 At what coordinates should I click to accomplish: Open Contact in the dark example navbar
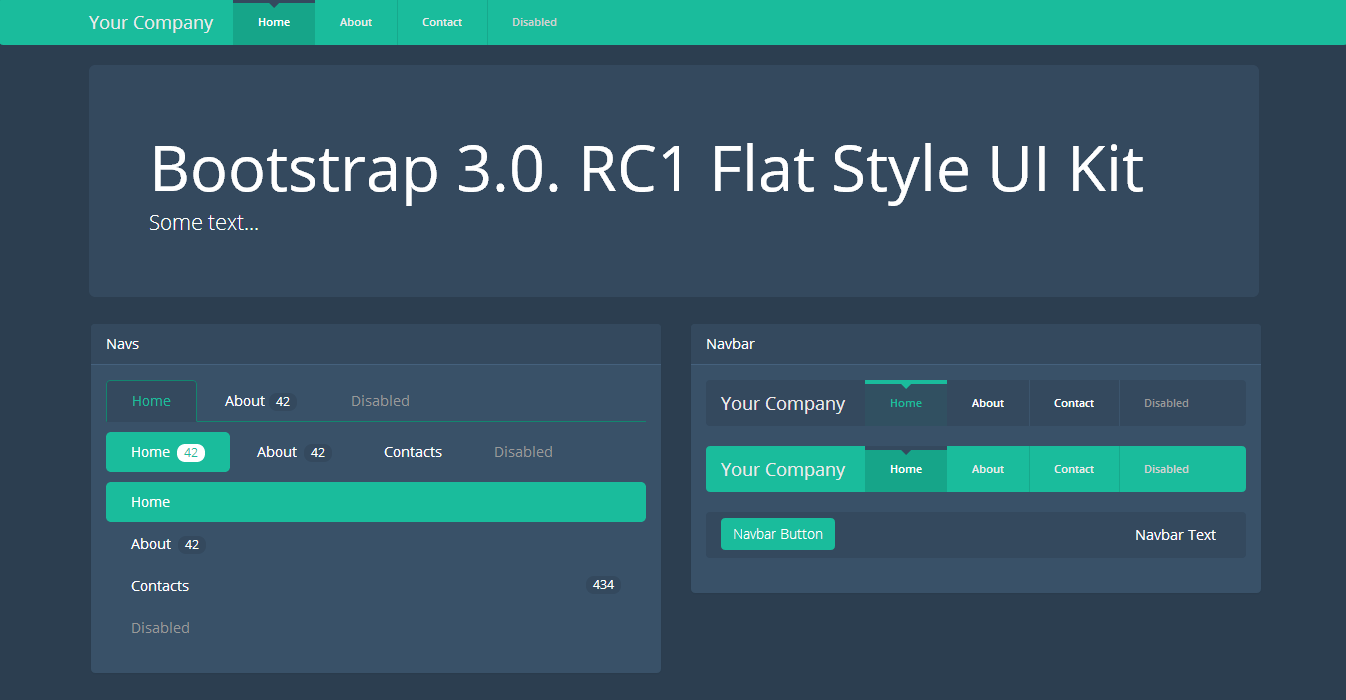click(x=1074, y=404)
